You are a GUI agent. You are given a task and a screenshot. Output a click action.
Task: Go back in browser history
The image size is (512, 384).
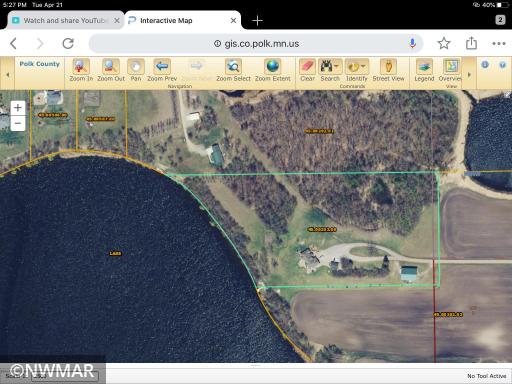point(14,43)
